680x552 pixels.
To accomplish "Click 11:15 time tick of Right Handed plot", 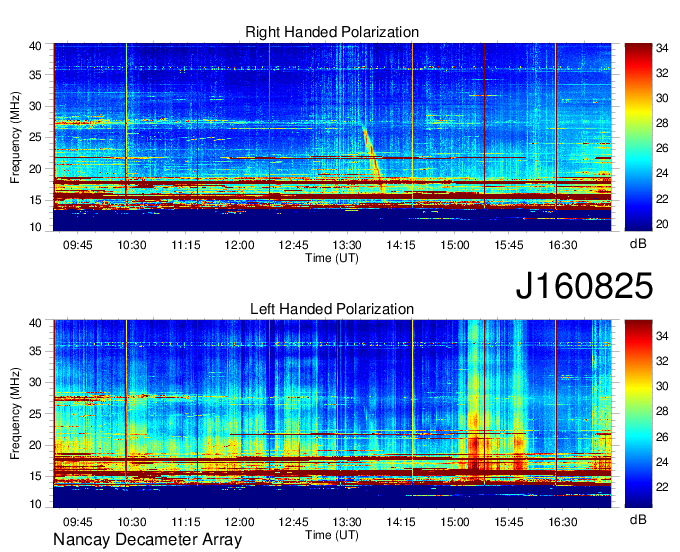I will pyautogui.click(x=186, y=245).
